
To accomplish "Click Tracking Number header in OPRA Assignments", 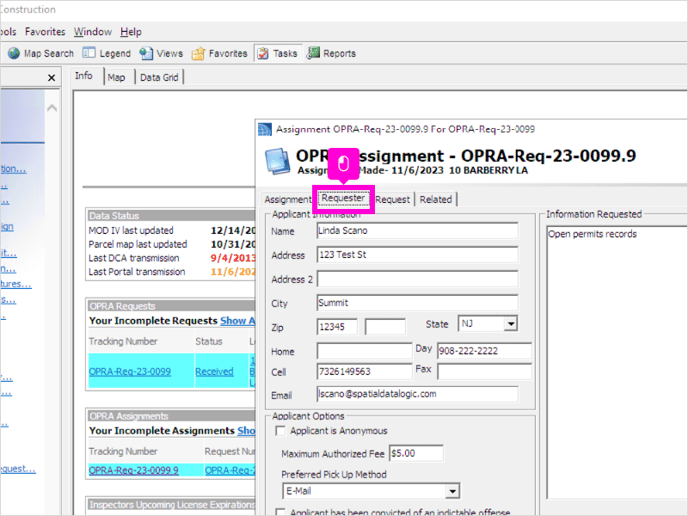I will pos(123,452).
